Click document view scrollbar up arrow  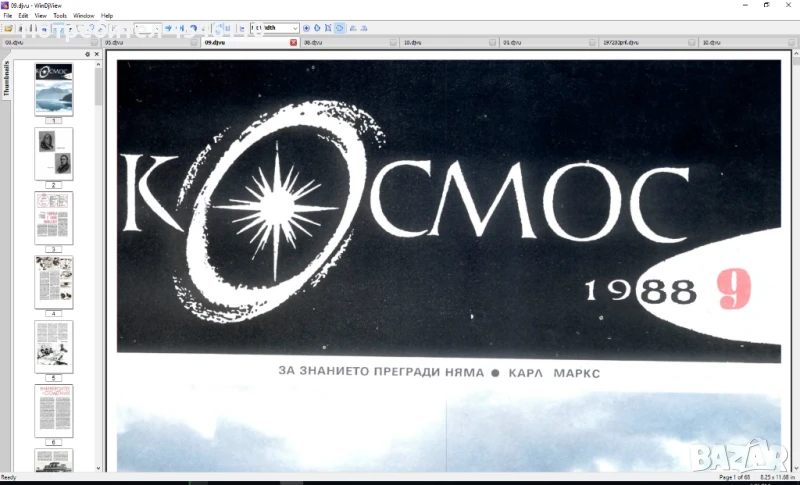point(796,54)
